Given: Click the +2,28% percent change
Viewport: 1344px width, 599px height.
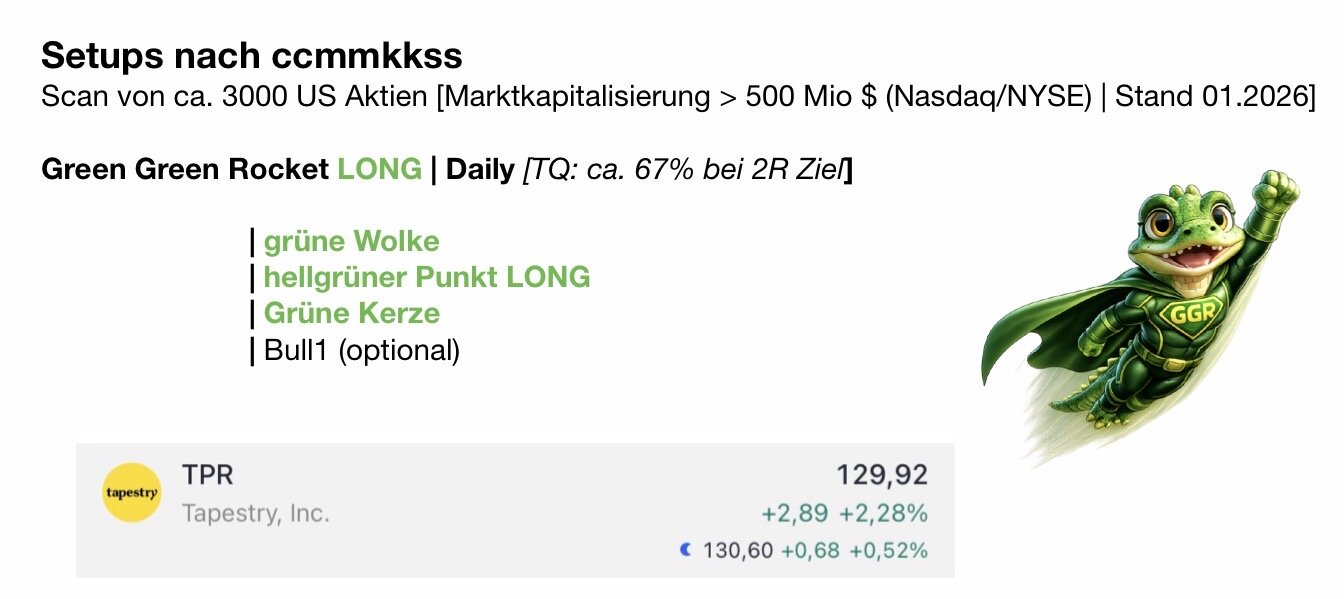Looking at the screenshot, I should 883,514.
